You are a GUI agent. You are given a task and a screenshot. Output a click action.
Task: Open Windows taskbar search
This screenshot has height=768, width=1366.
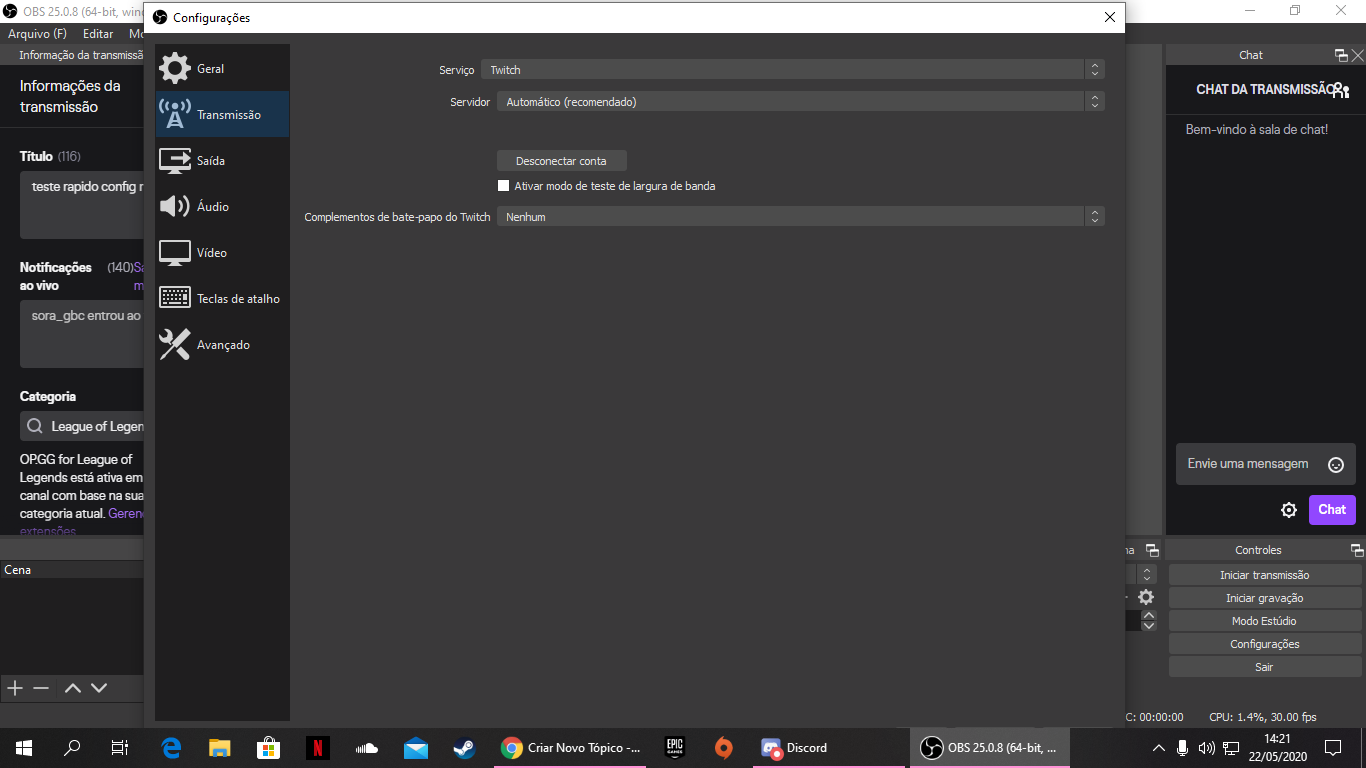(72, 748)
